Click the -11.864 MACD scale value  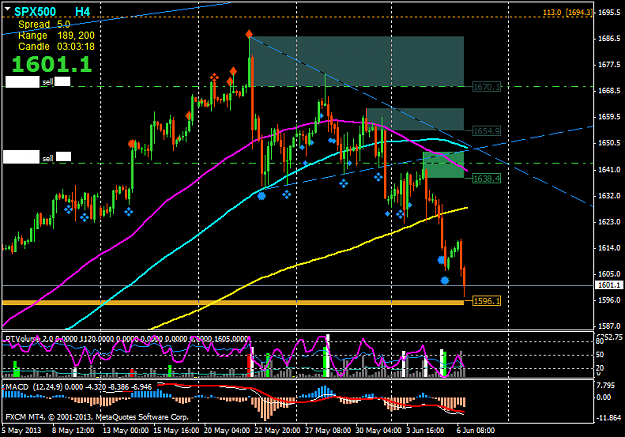tap(608, 418)
